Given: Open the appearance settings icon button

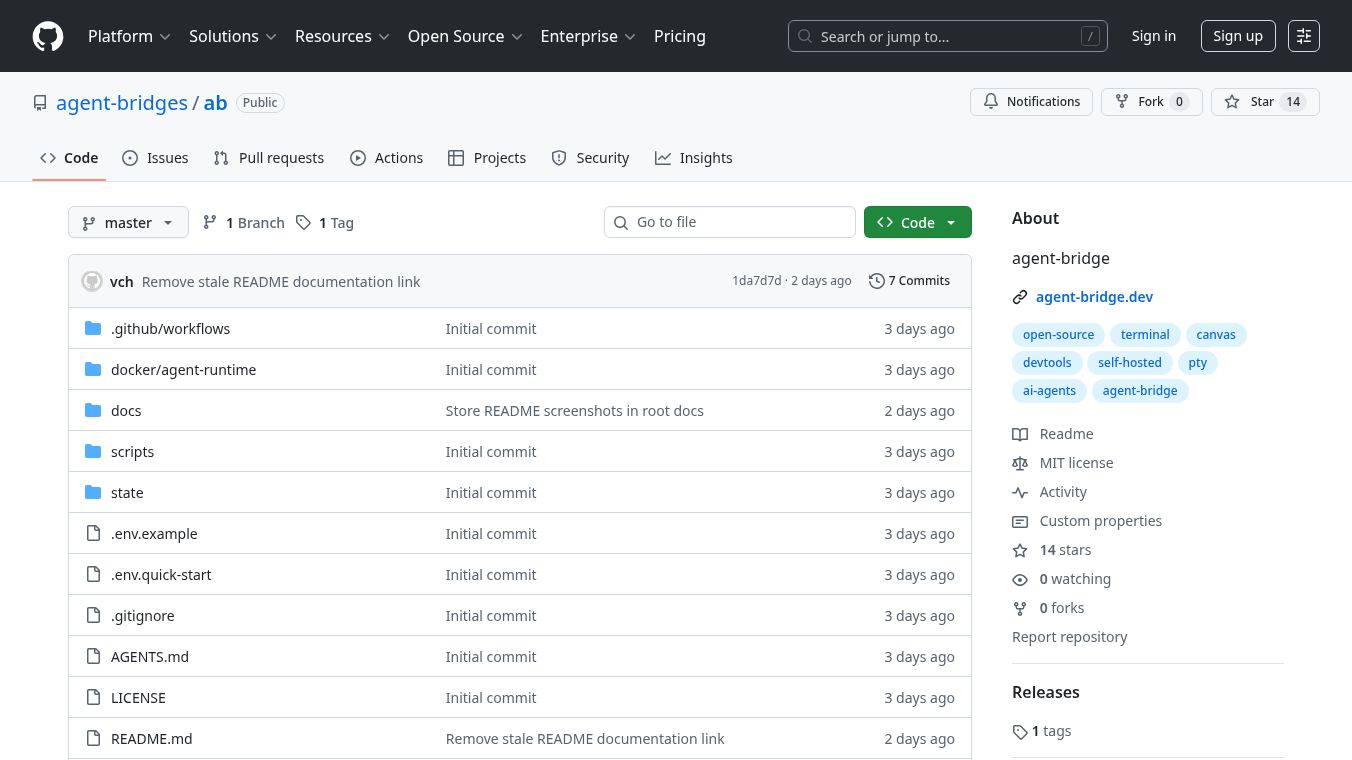Looking at the screenshot, I should (1303, 36).
